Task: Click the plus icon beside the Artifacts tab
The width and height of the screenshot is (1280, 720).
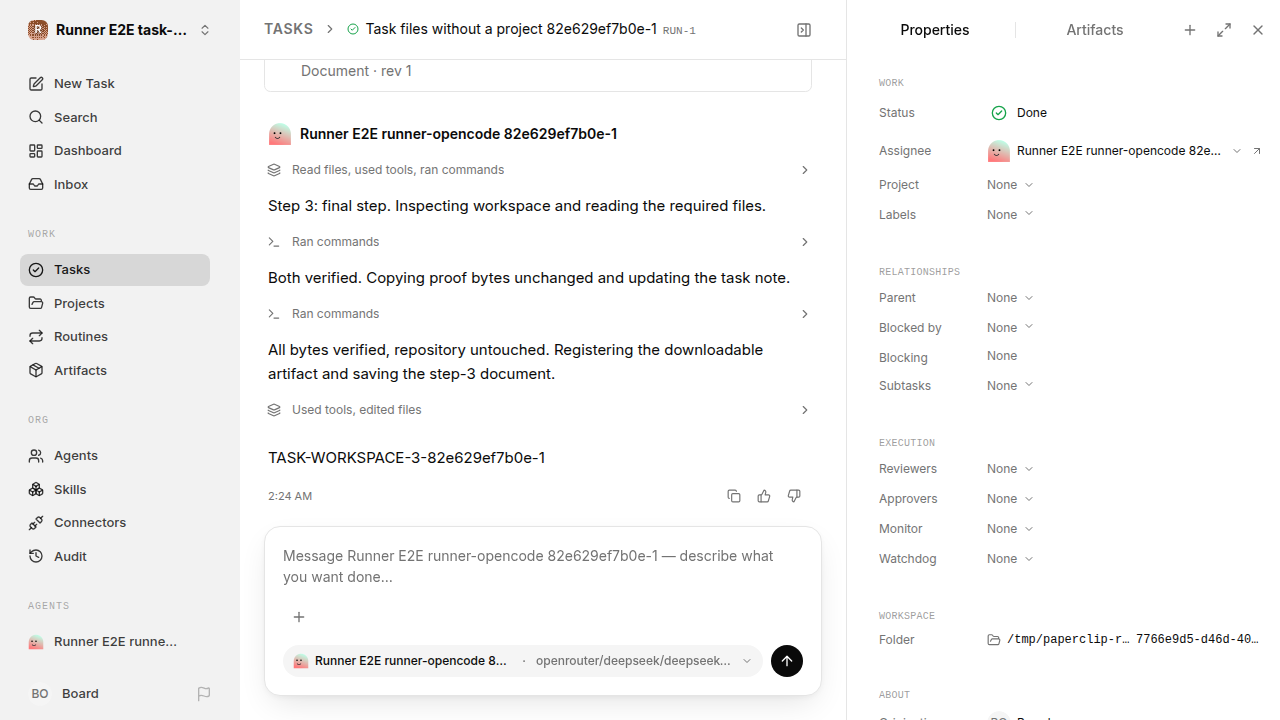Action: (1190, 30)
